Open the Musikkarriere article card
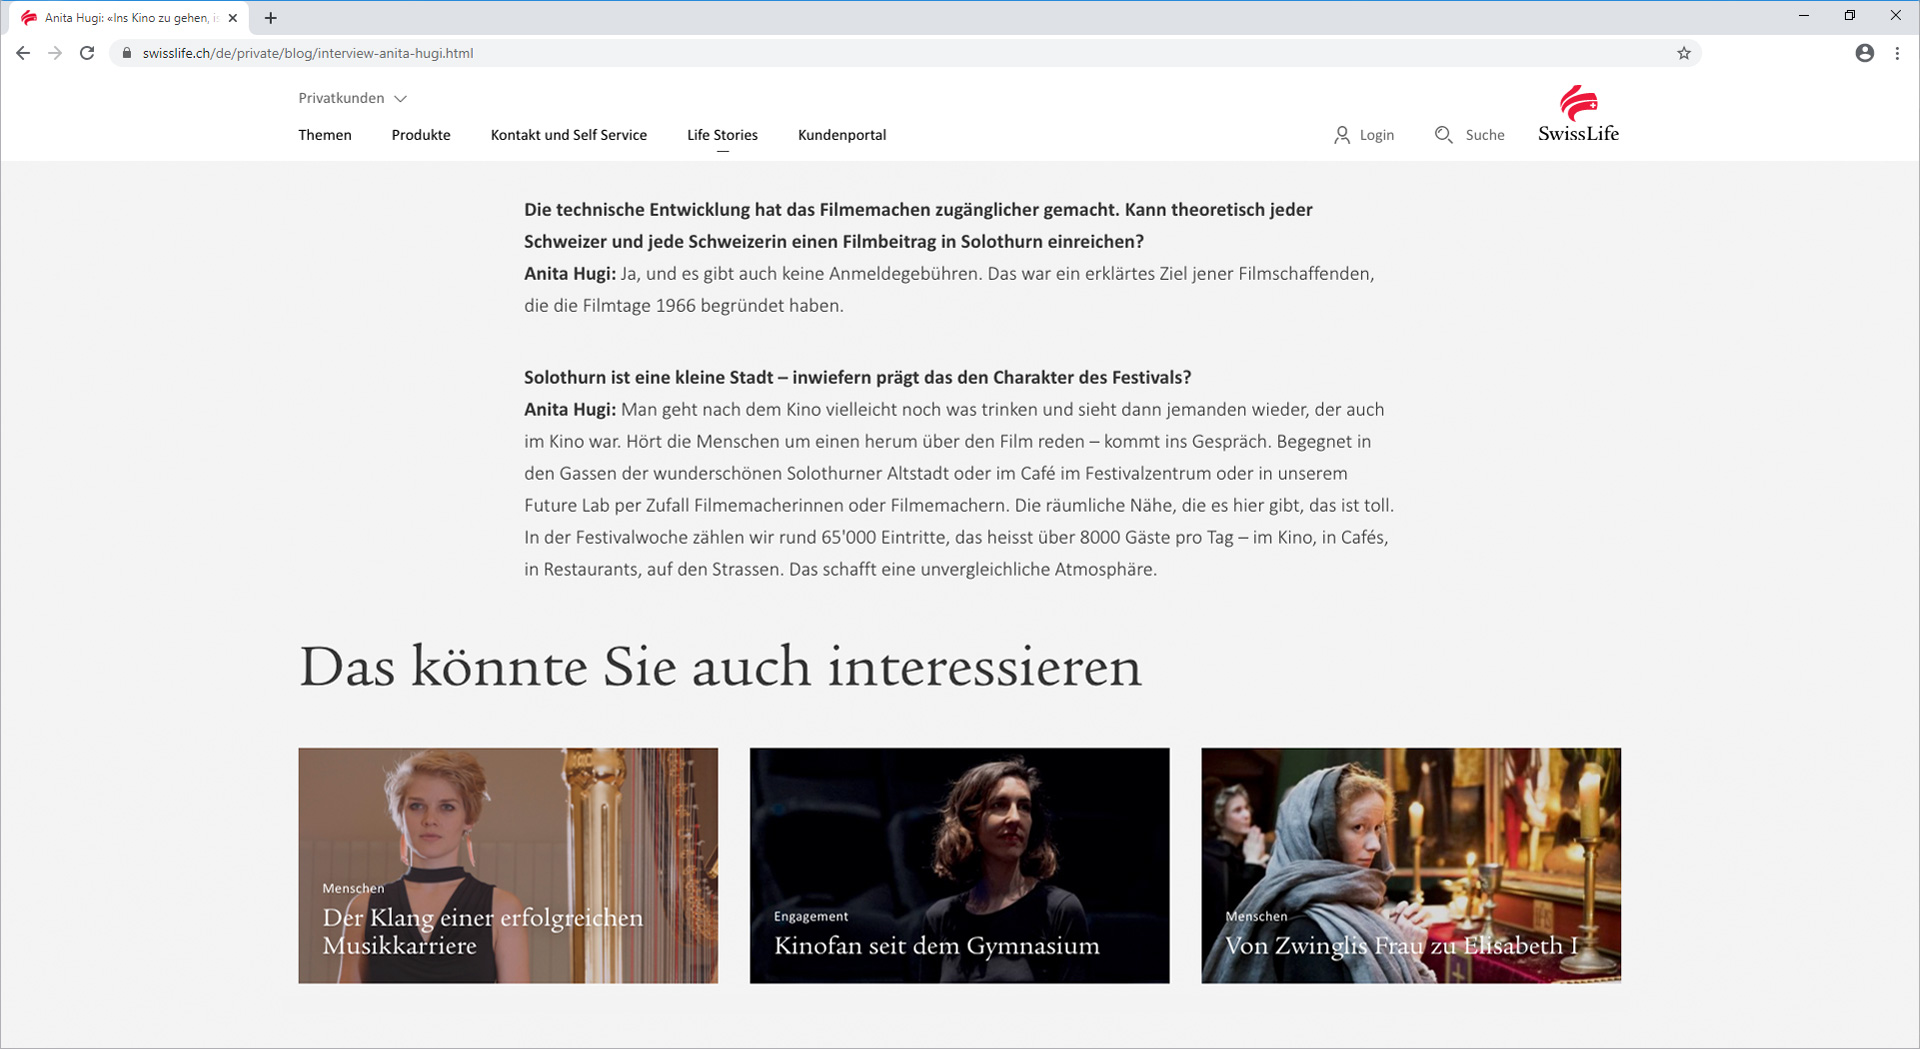 508,865
